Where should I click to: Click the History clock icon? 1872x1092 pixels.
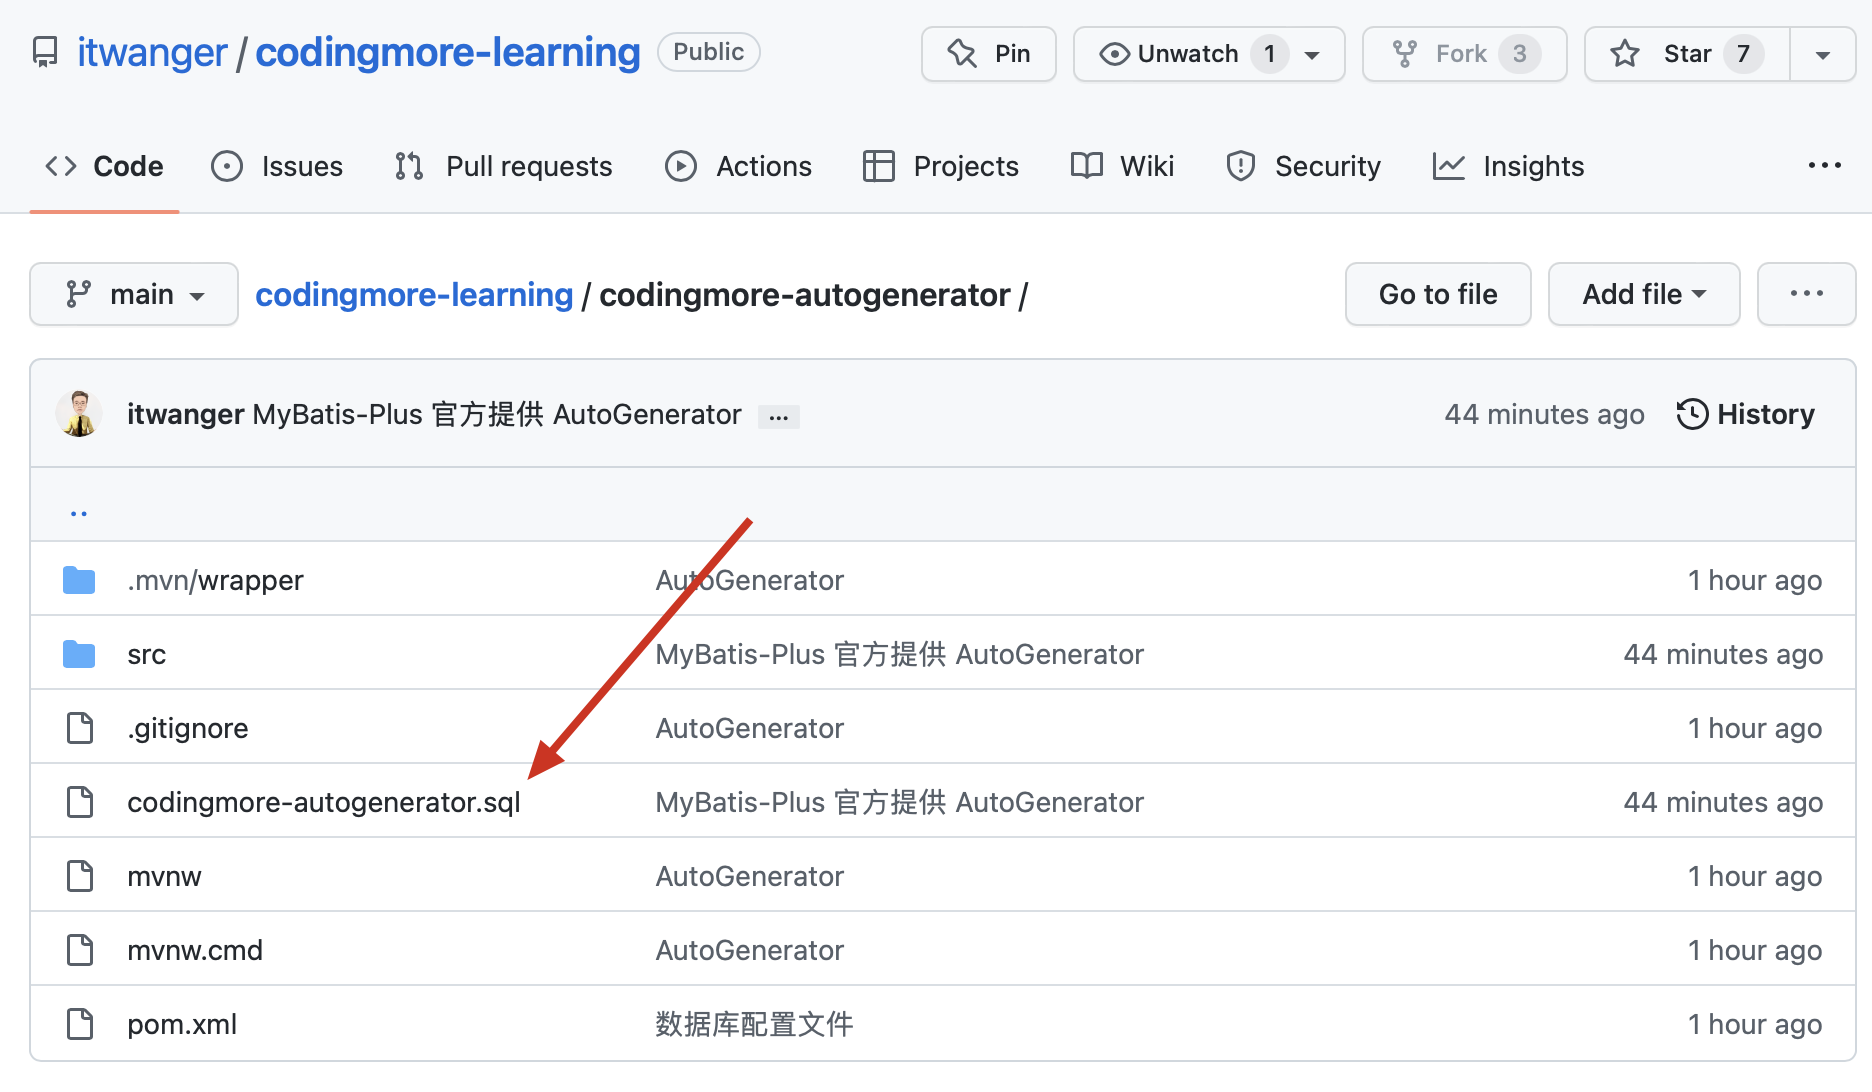[1692, 414]
